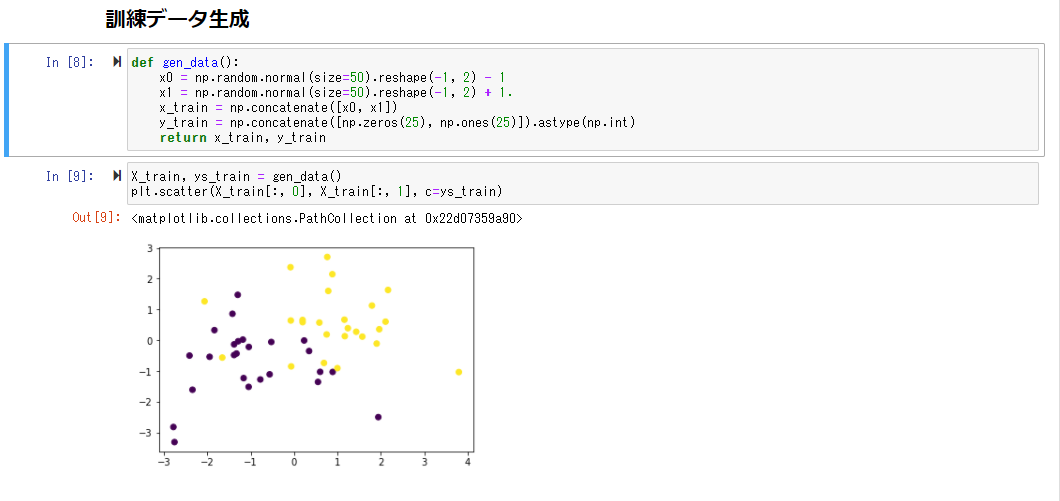Click the line defining y_train with np.zeros
Viewport: 1060px width, 501px height.
click(398, 122)
